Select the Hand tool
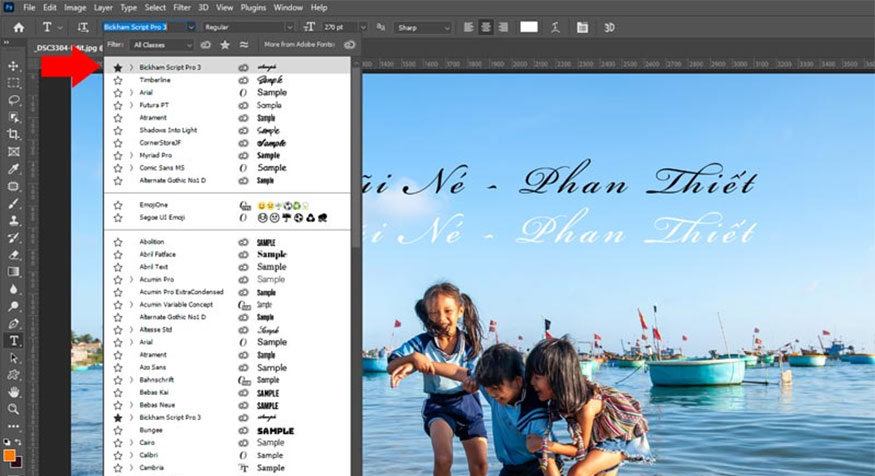875x476 pixels. tap(14, 391)
